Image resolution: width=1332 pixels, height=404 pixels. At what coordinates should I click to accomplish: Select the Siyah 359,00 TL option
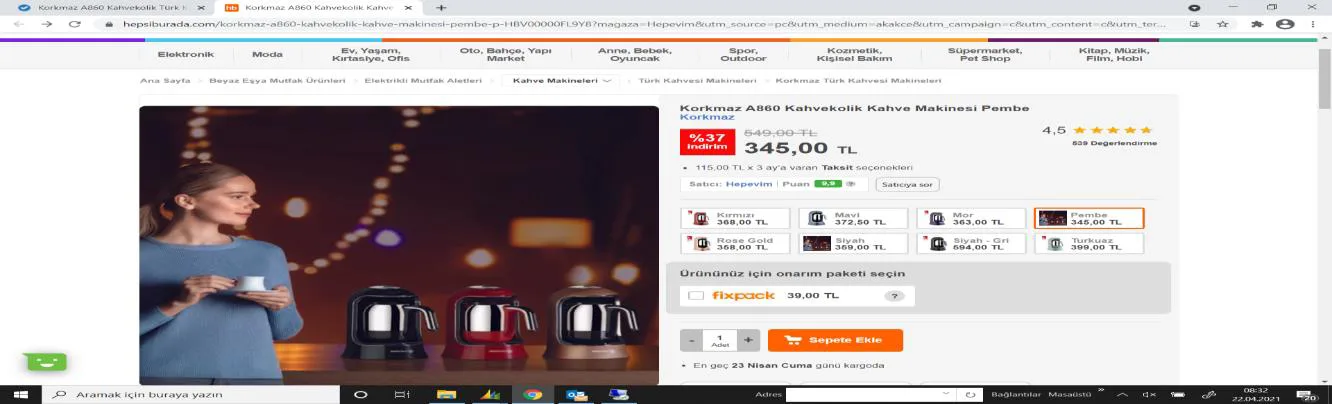point(853,243)
